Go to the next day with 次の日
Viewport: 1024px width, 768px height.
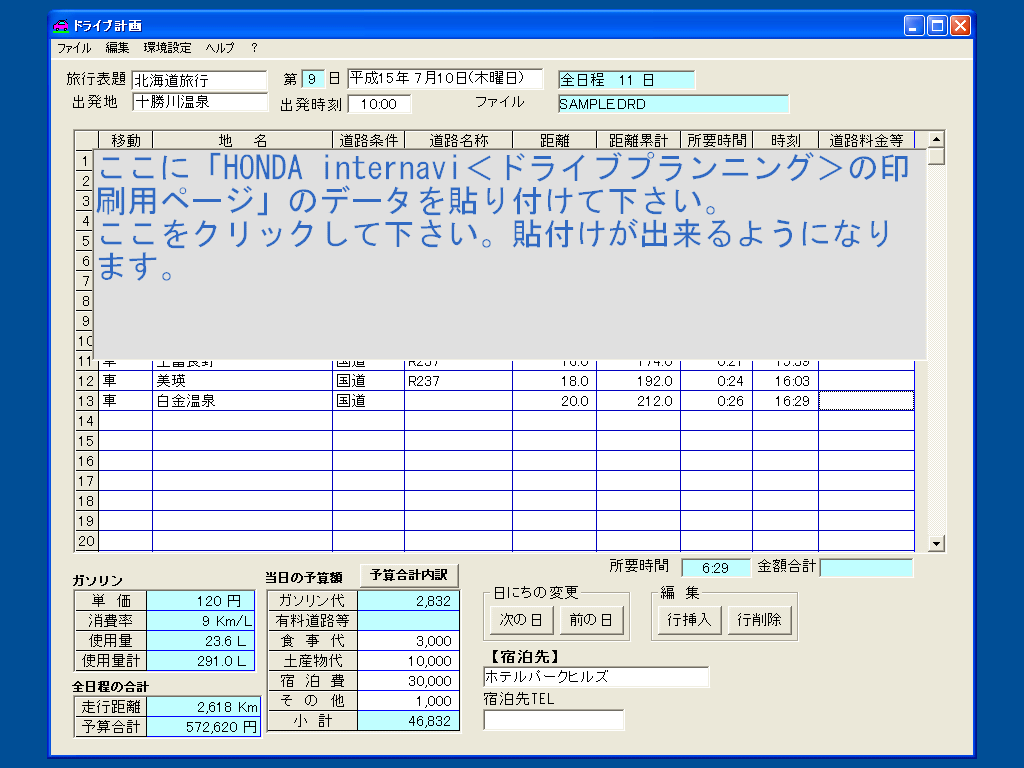coord(521,620)
